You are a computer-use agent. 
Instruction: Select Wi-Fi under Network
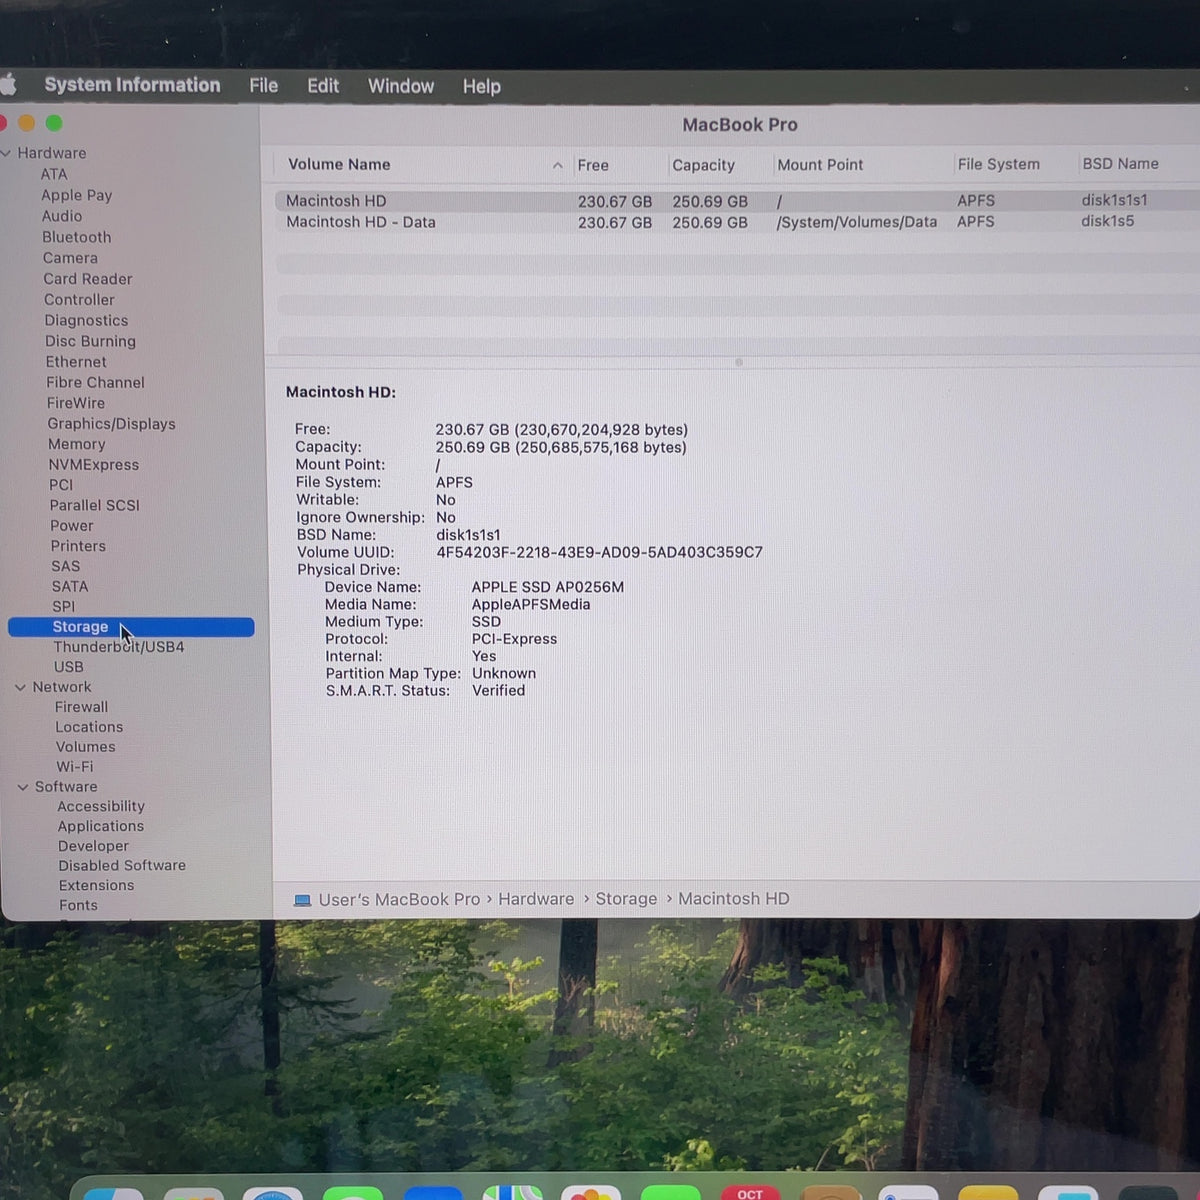coord(75,767)
